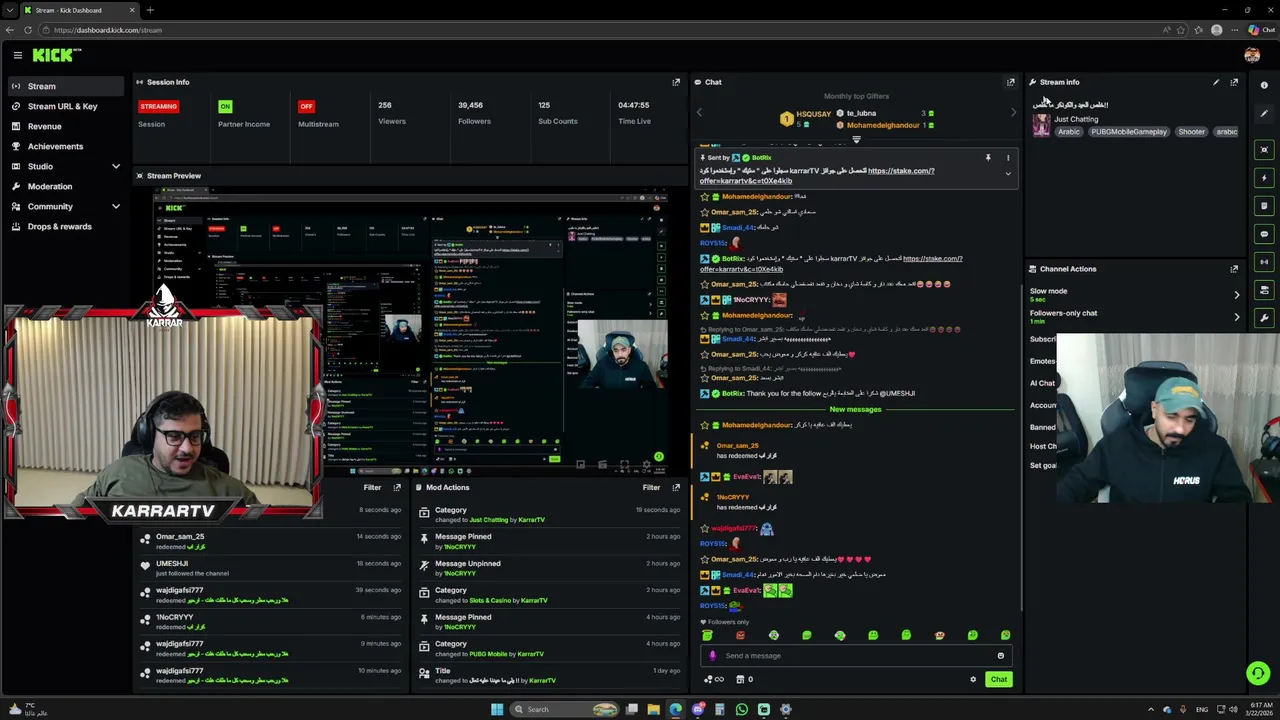The width and height of the screenshot is (1280, 720).
Task: Pop out the Session Info panel
Action: point(676,82)
